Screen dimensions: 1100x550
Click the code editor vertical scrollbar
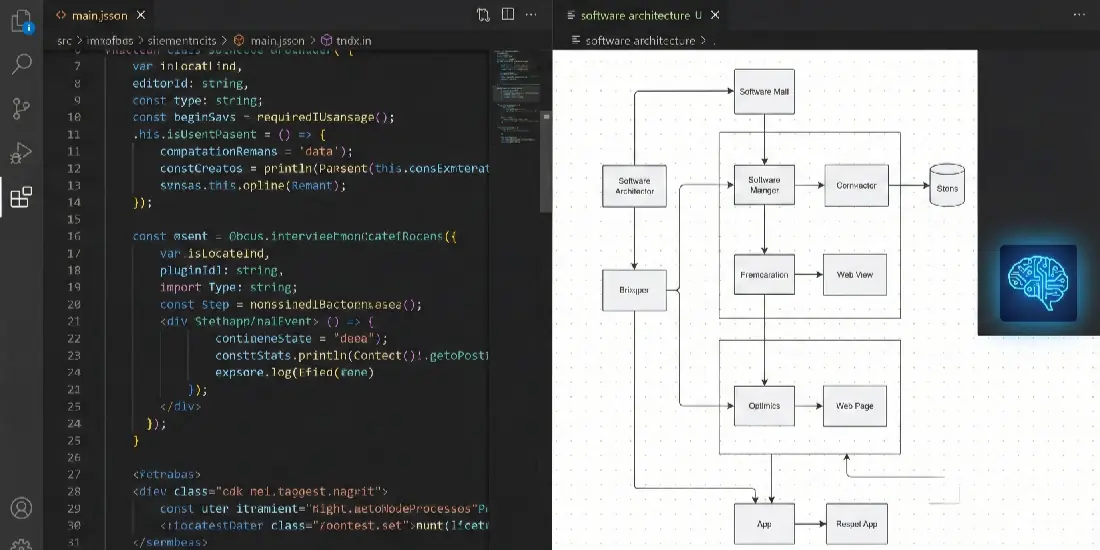coord(545,160)
